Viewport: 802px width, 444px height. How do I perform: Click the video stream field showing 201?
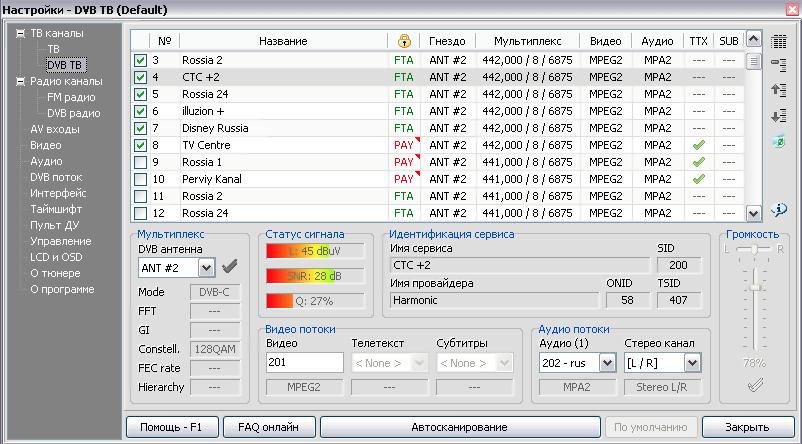304,363
